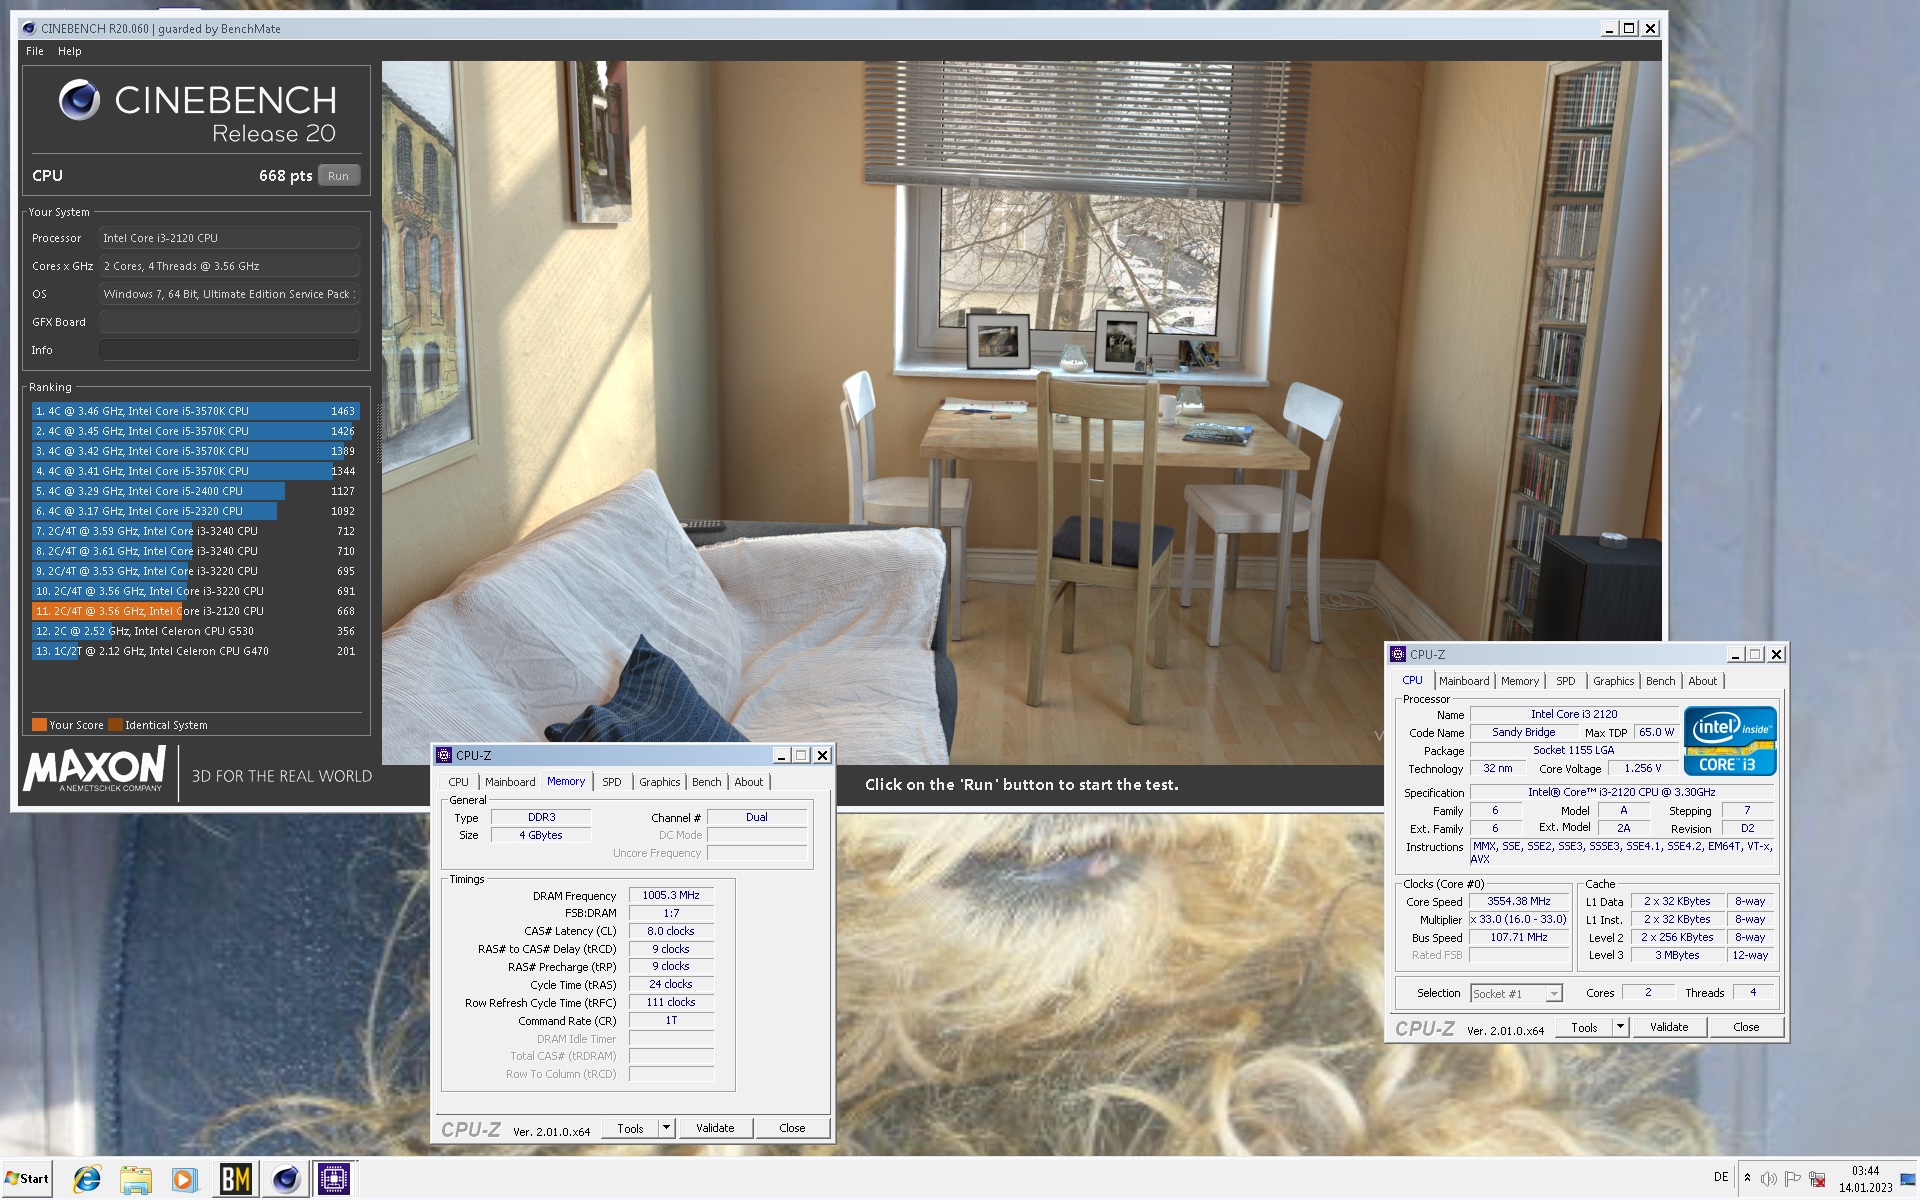Open Memory tab in right CPU-Z window

[1520, 681]
